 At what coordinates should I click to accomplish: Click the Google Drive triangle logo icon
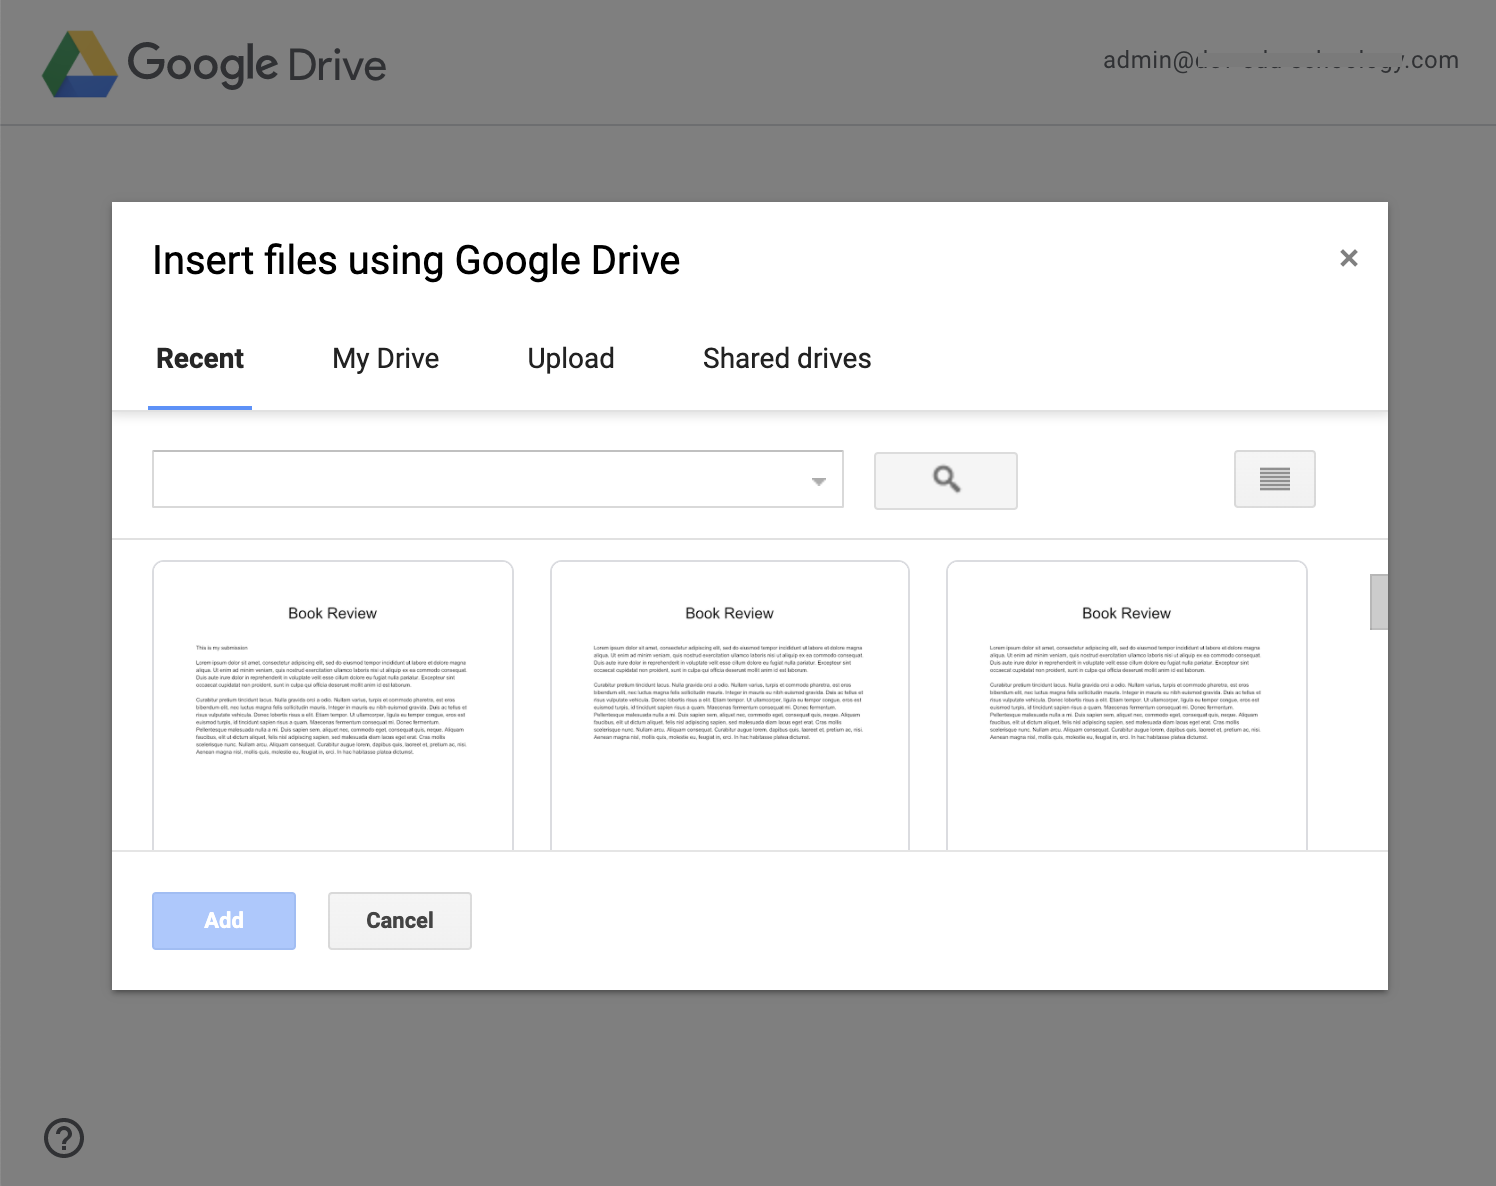coord(80,65)
